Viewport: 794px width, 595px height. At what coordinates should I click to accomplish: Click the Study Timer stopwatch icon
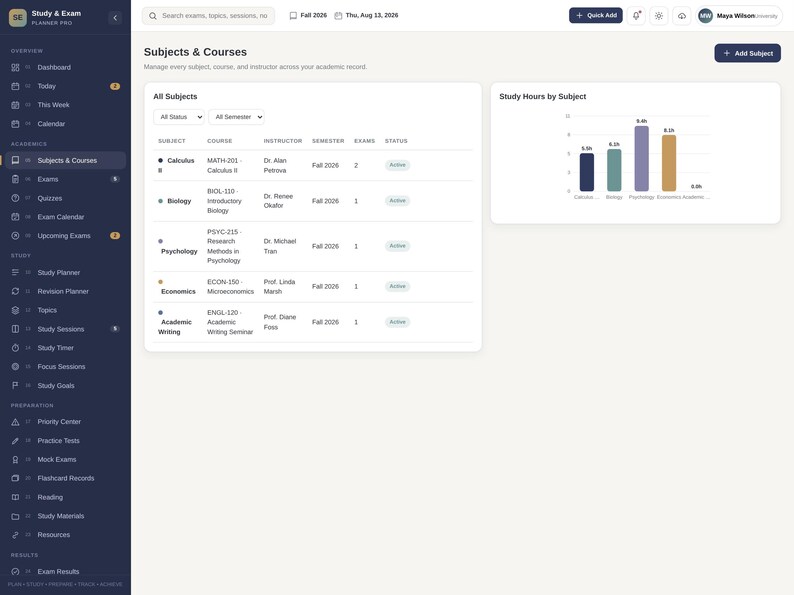coord(15,348)
